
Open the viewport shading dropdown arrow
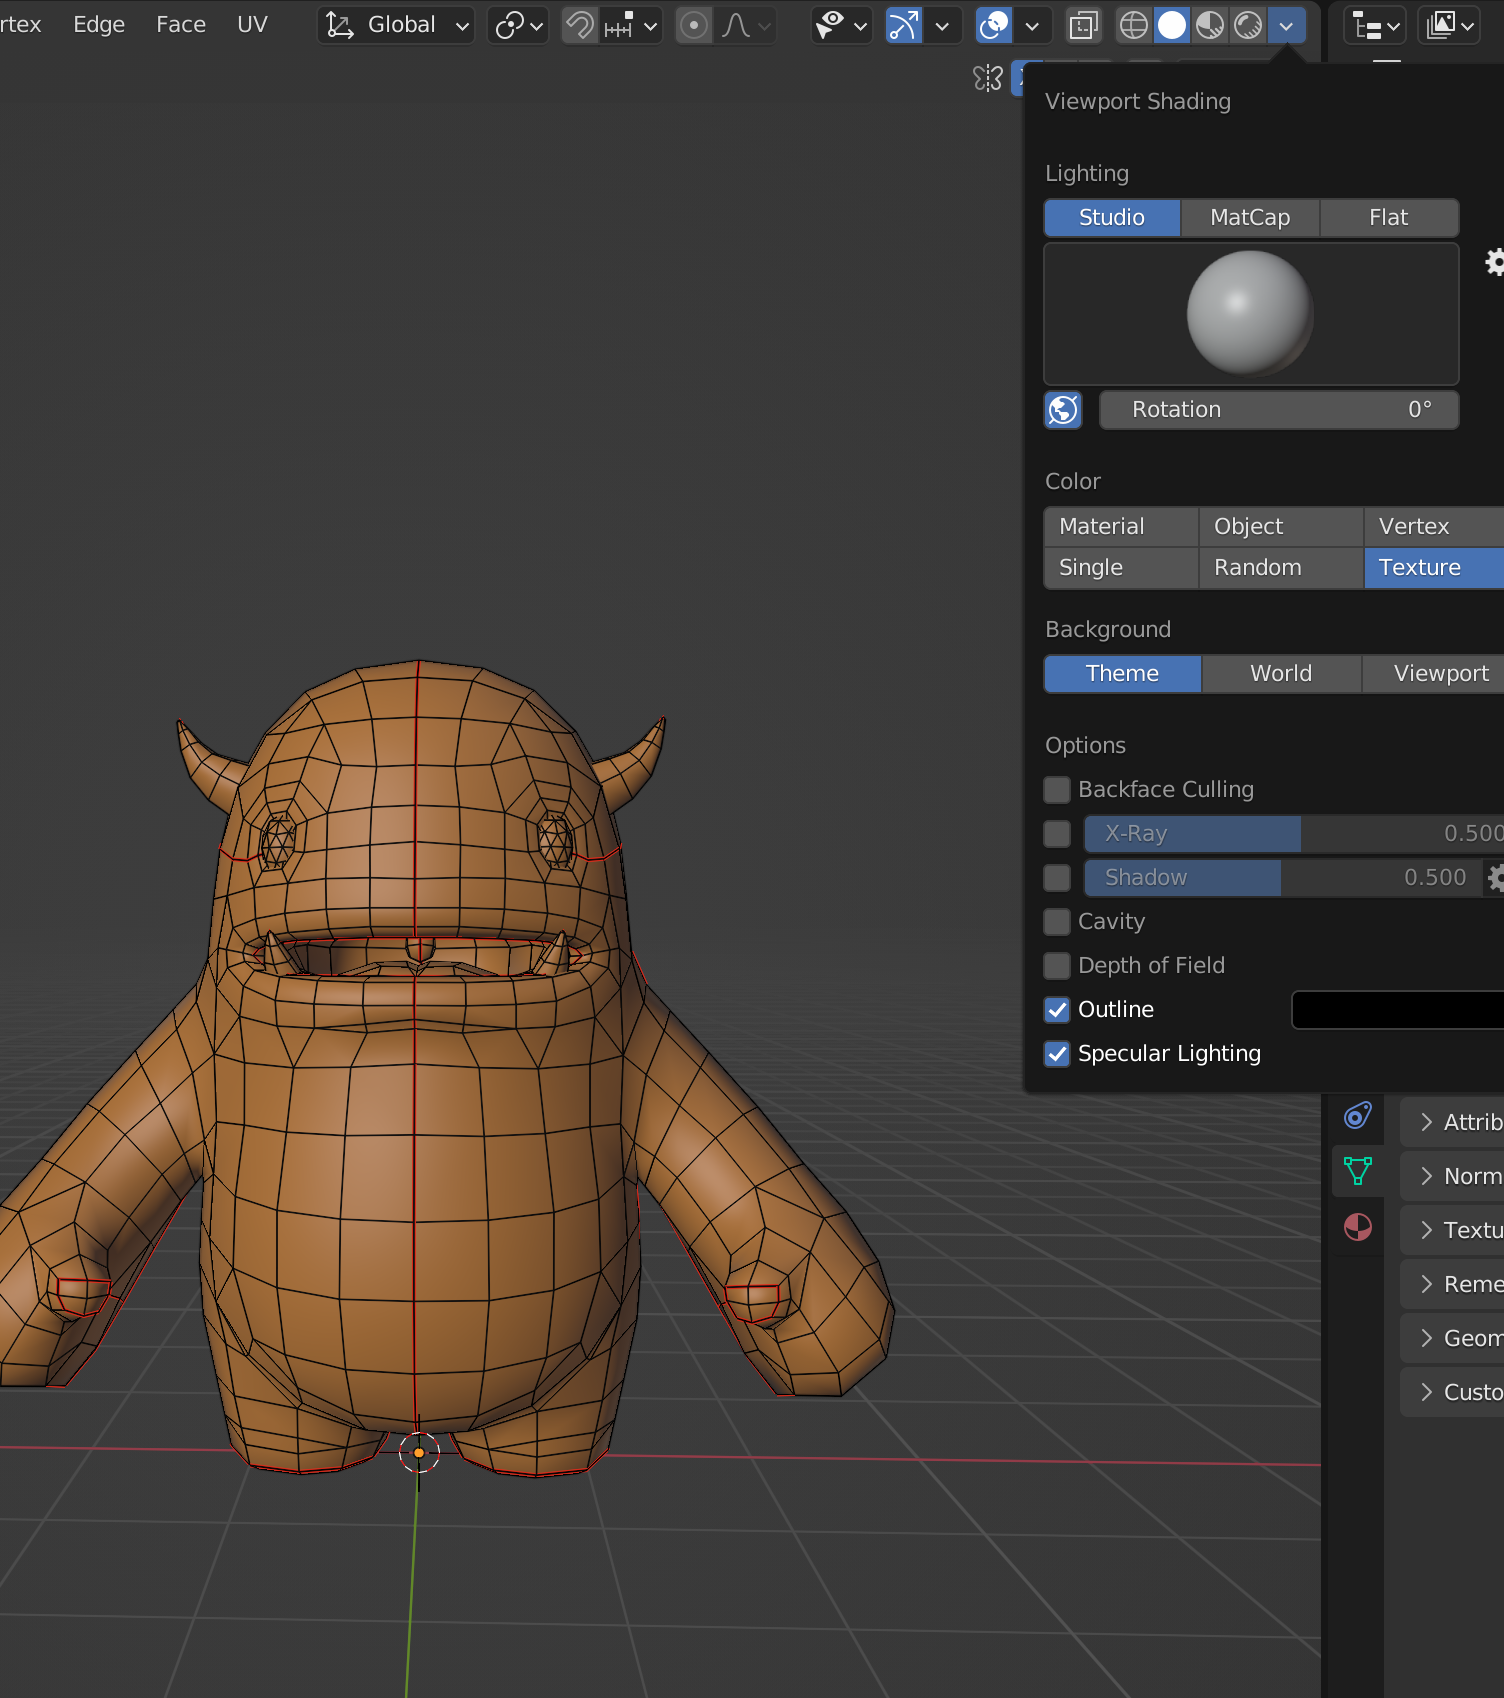(x=1286, y=25)
